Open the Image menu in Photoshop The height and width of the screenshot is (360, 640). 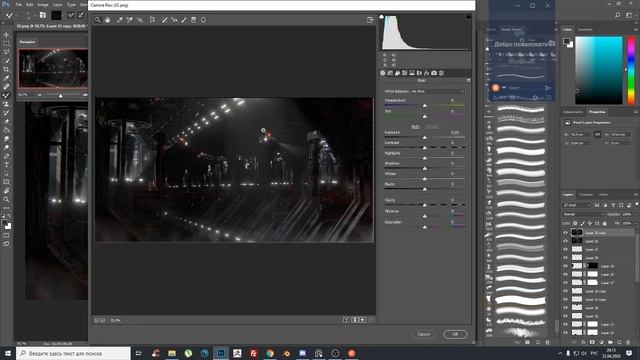tap(43, 4)
